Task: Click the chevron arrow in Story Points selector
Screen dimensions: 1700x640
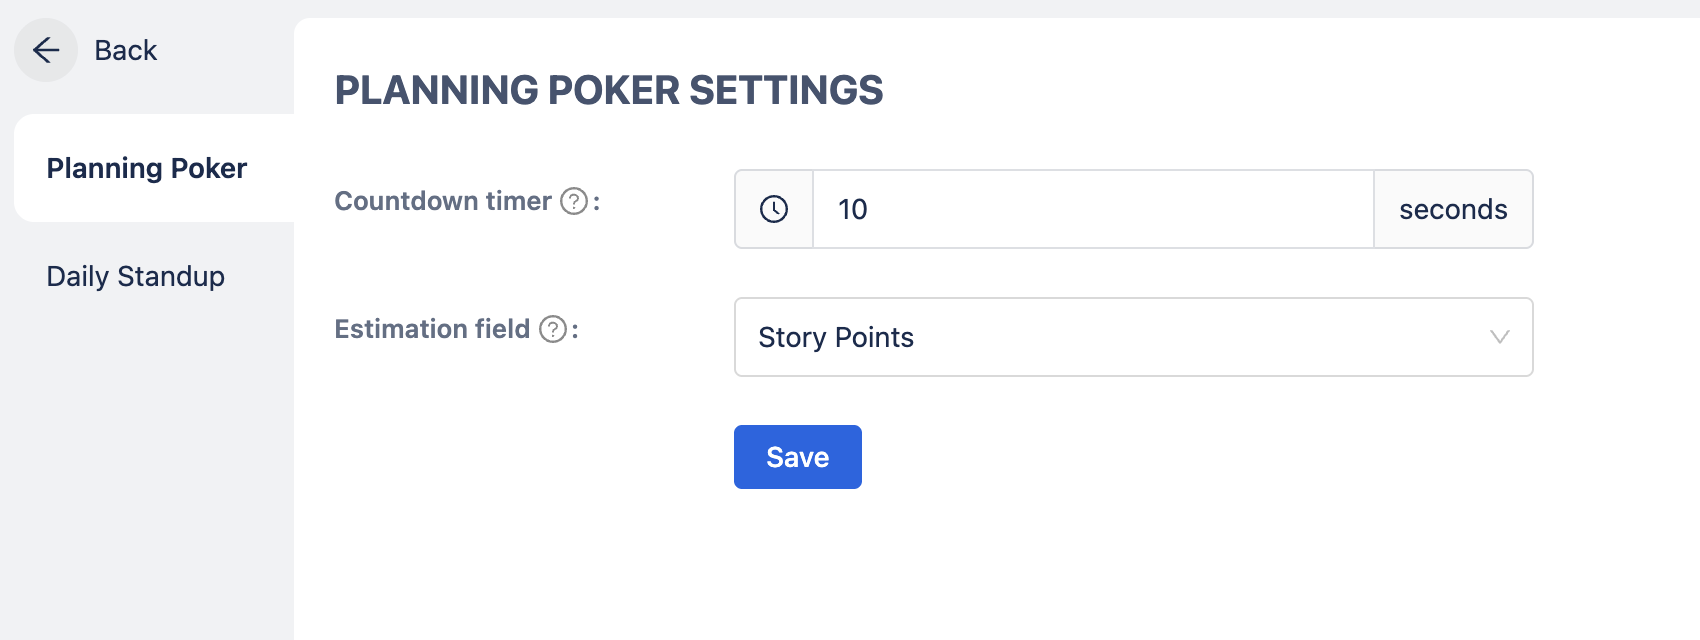Action: click(1499, 337)
